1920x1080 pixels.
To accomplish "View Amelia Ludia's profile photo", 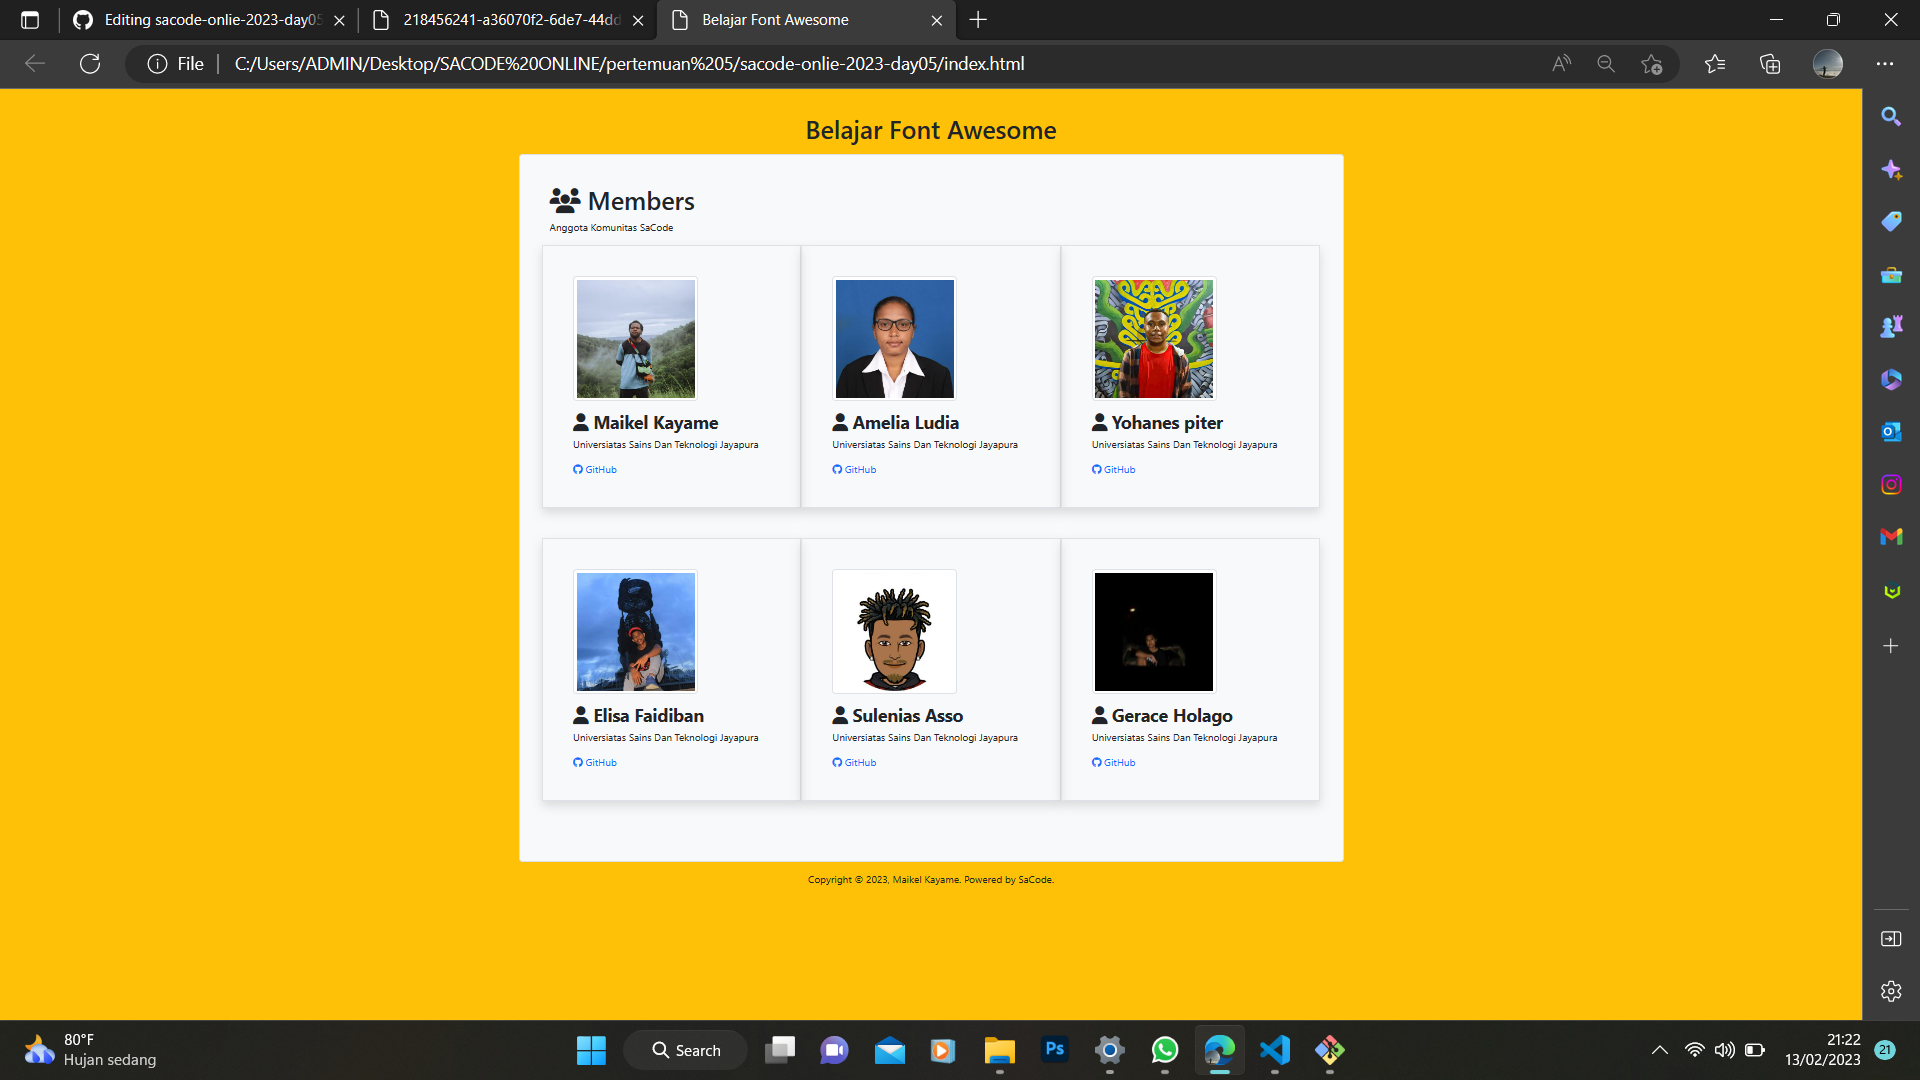I will (x=894, y=338).
